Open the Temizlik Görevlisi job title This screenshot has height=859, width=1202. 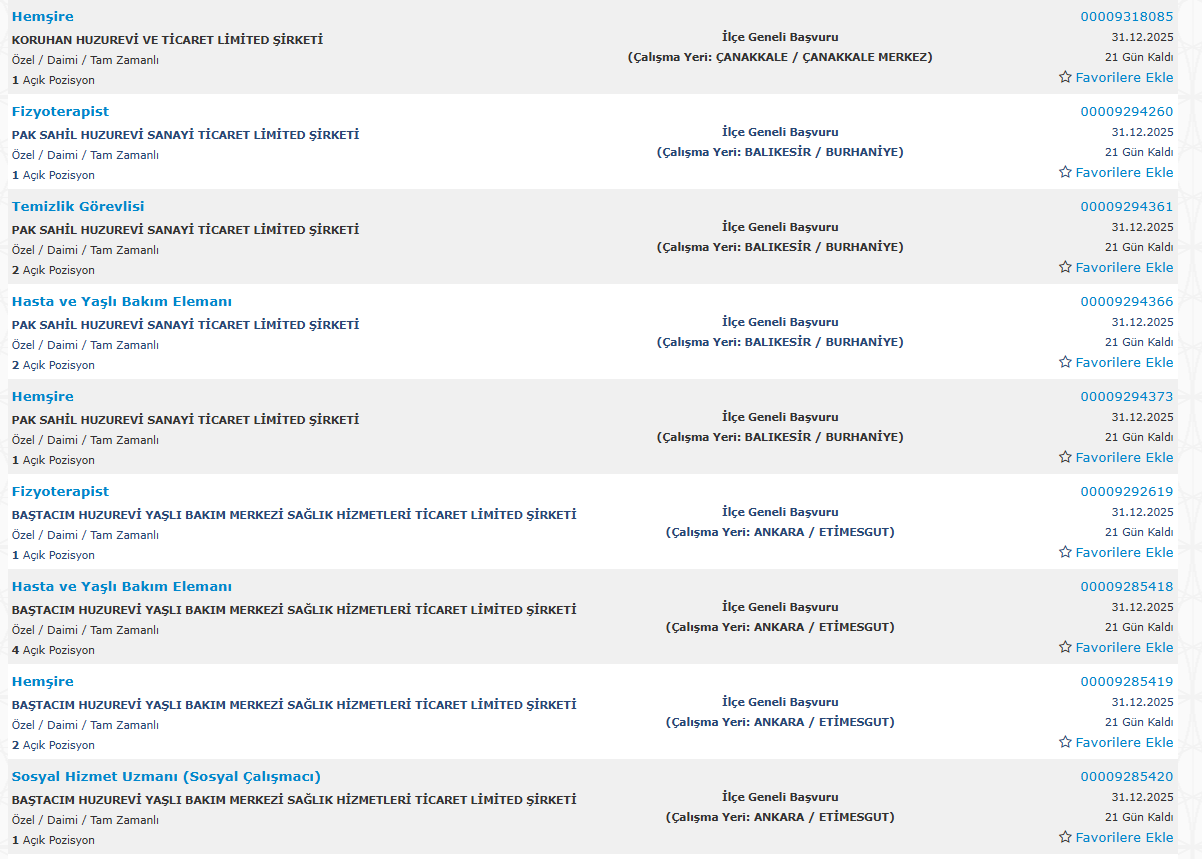(x=78, y=207)
